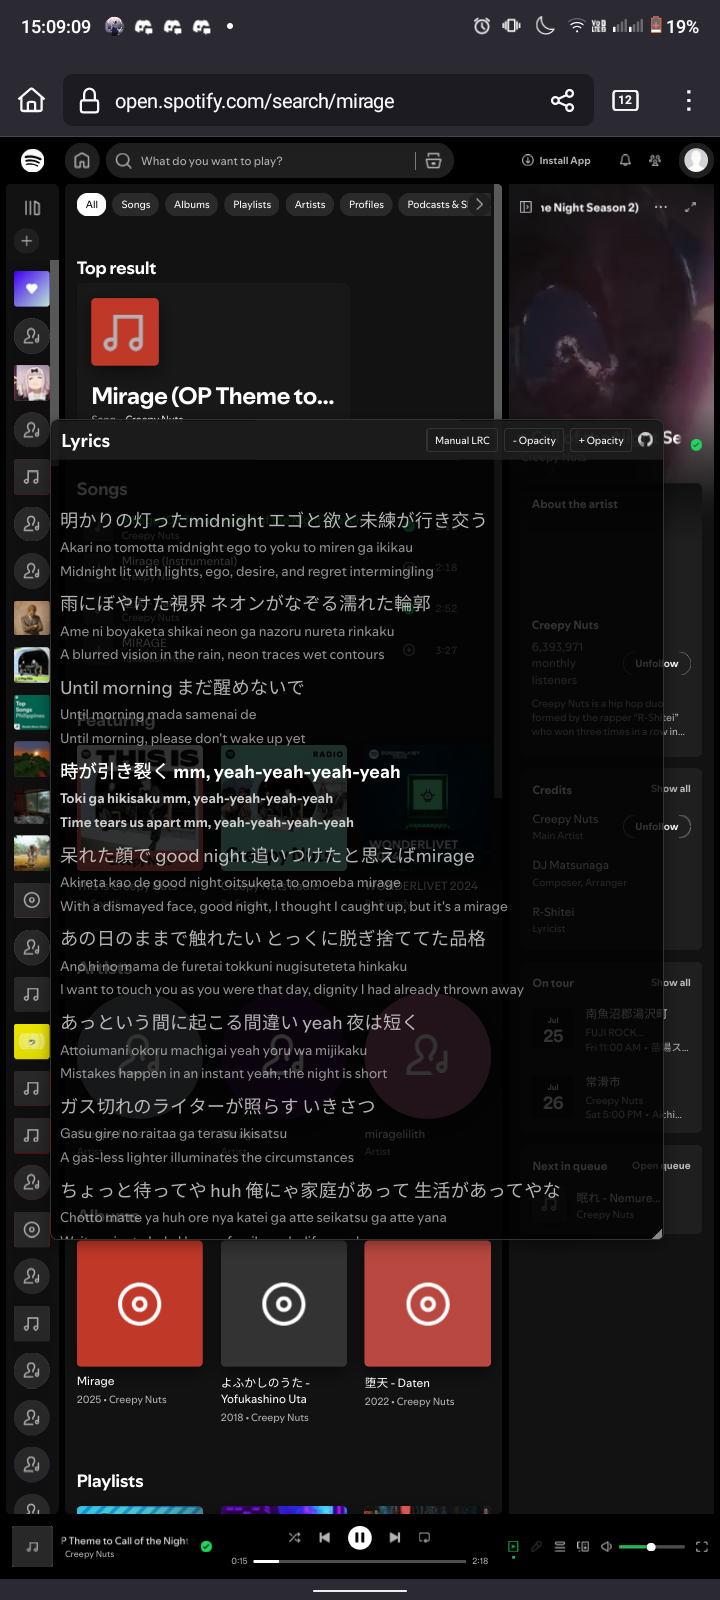Toggle the queue button in player bar
The height and width of the screenshot is (1600, 720).
click(560, 1547)
